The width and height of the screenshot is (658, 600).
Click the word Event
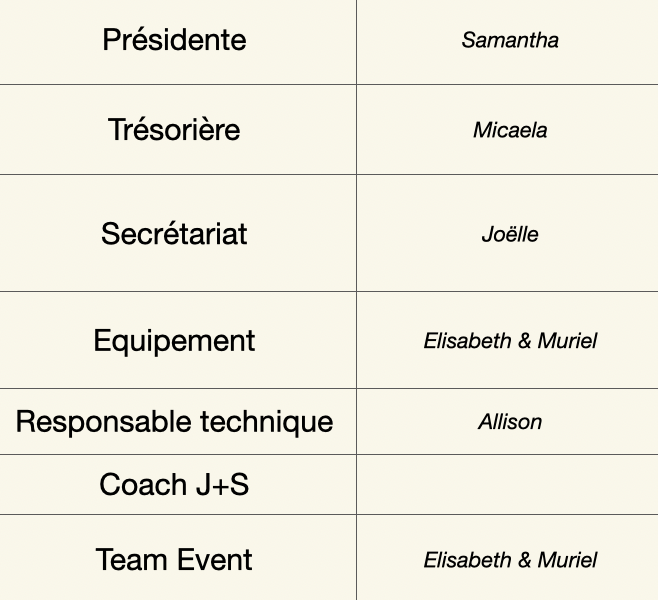216,560
